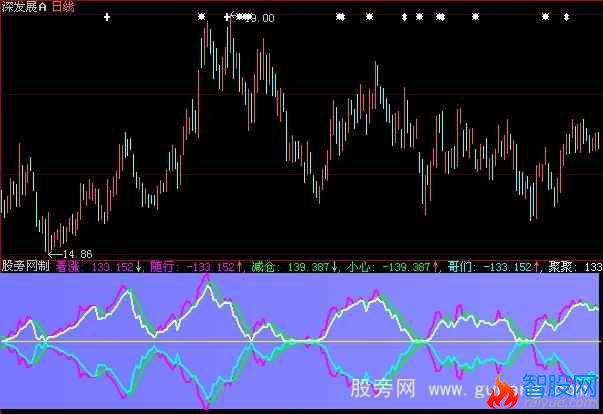Open the 股旁网制 indicator name
The image size is (603, 414).
click(x=25, y=266)
